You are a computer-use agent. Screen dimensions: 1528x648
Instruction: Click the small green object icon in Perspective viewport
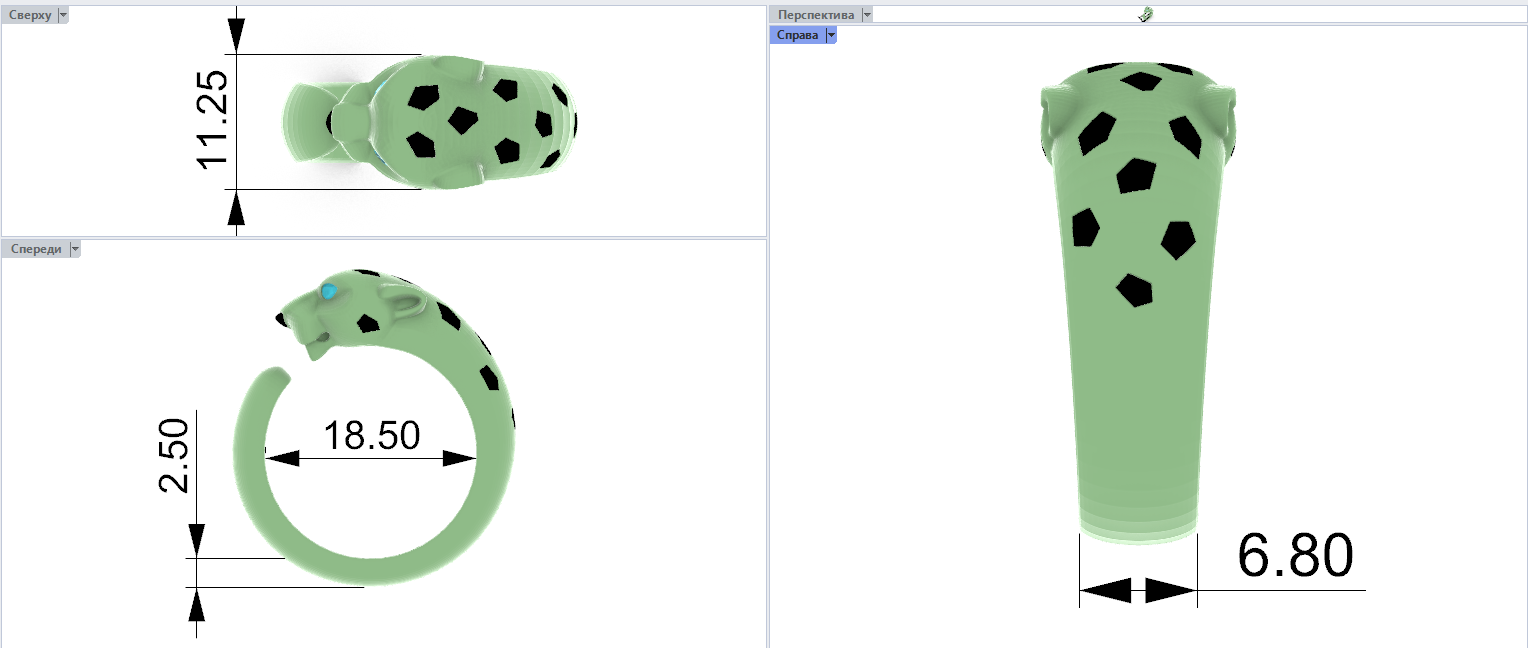(x=1146, y=14)
